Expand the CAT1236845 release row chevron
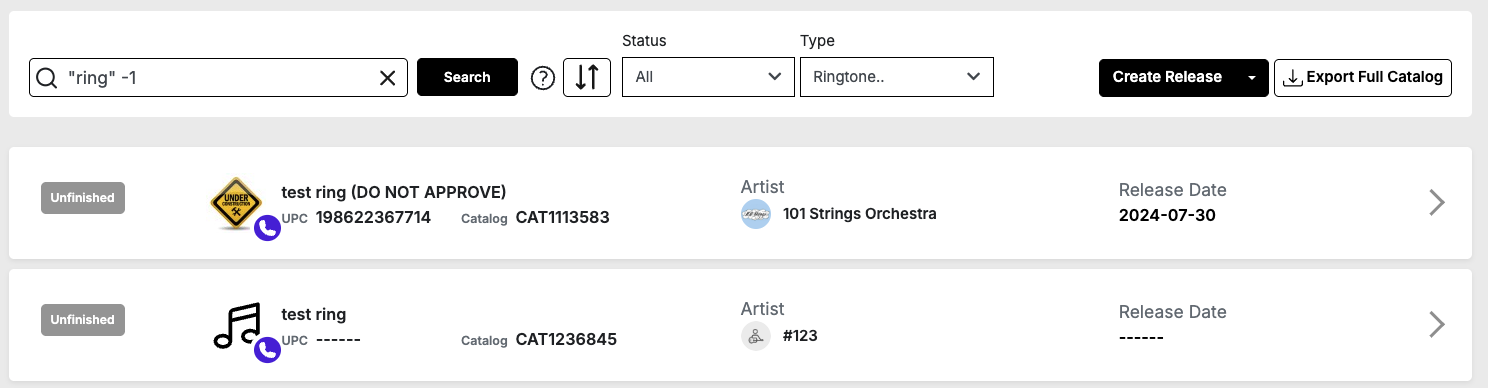 tap(1437, 325)
